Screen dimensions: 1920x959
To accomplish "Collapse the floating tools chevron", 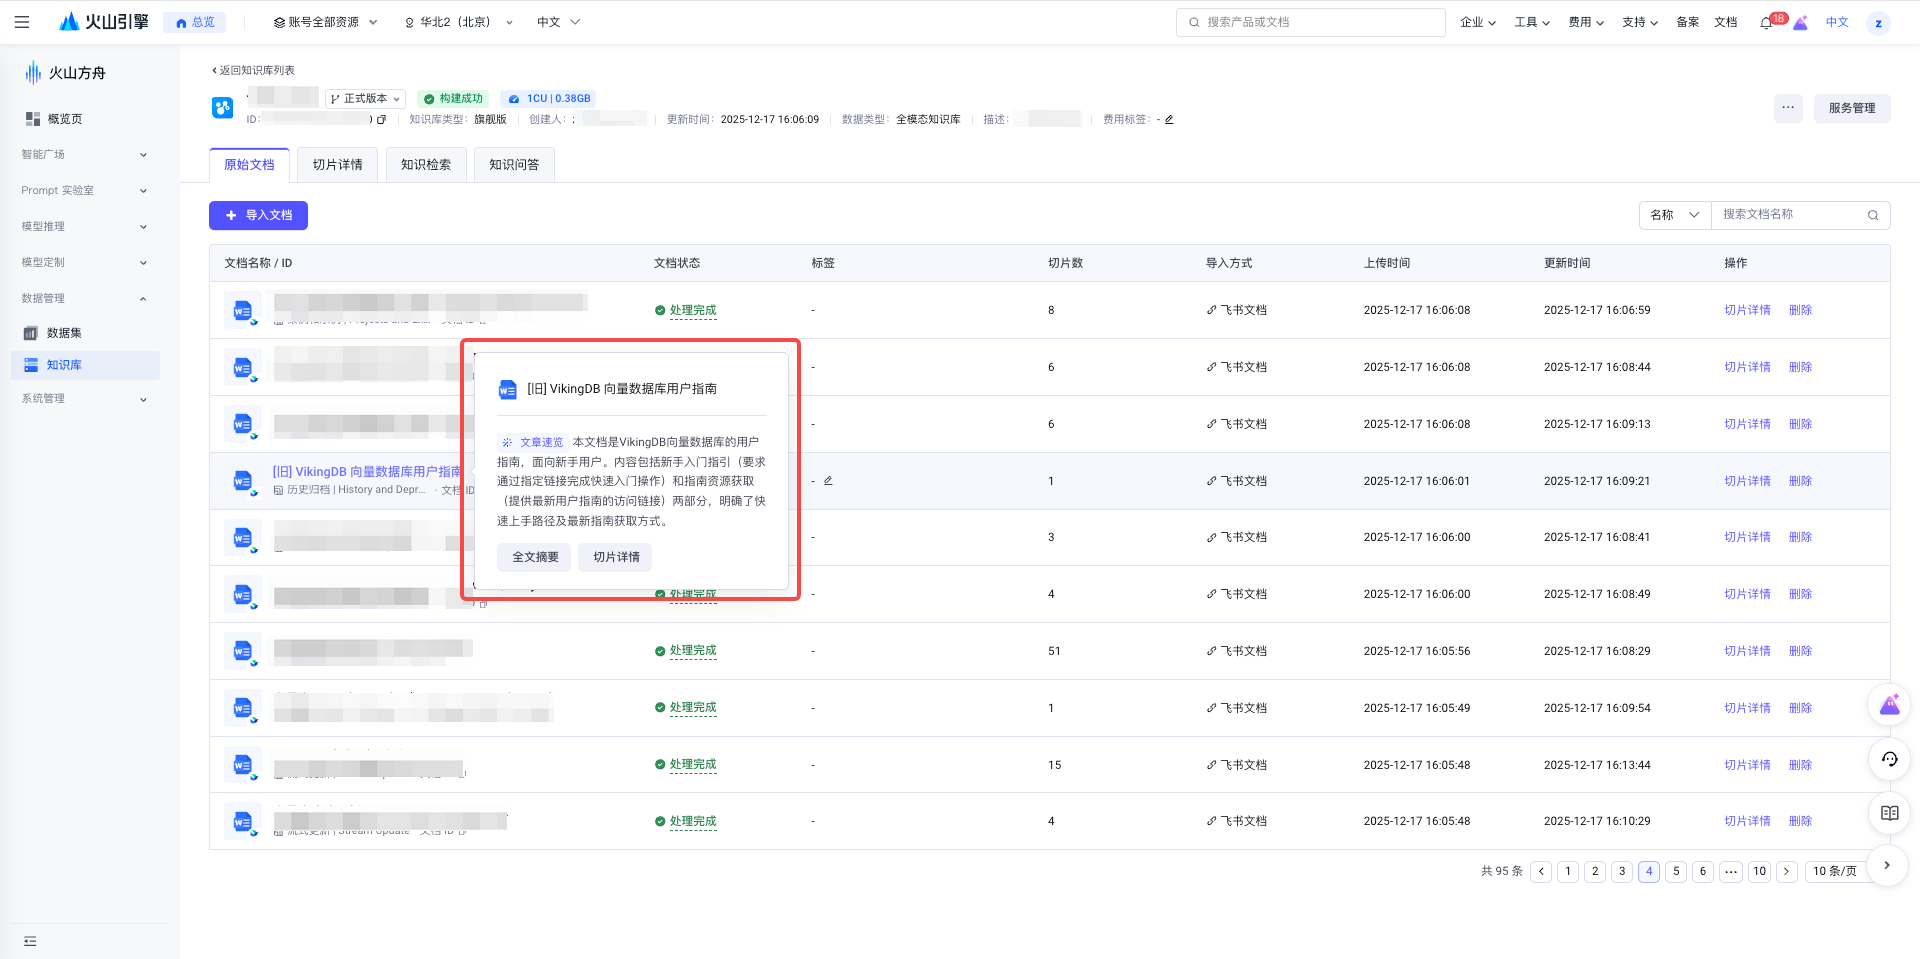I will (1887, 865).
